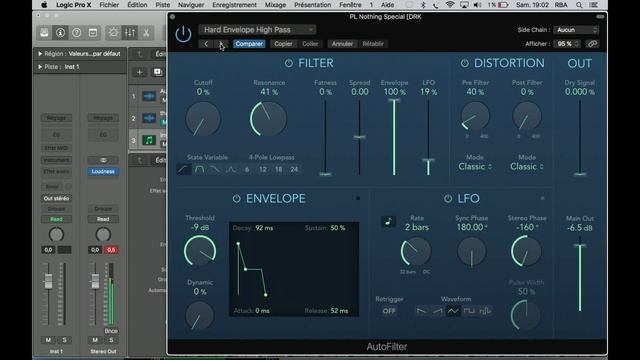640x360 pixels.
Task: Select ascending sawtooth LFO waveform
Action: pyautogui.click(x=438, y=311)
